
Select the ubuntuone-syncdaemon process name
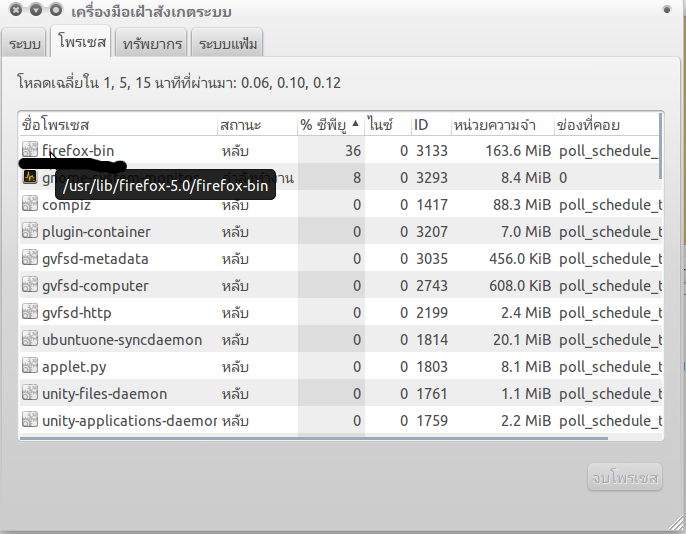(122, 340)
